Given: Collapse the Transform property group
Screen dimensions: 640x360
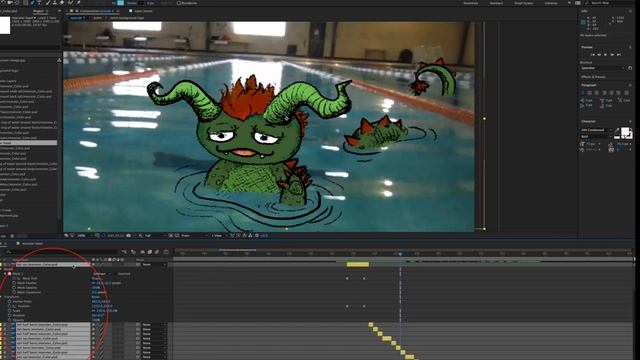Looking at the screenshot, I should 2,297.
